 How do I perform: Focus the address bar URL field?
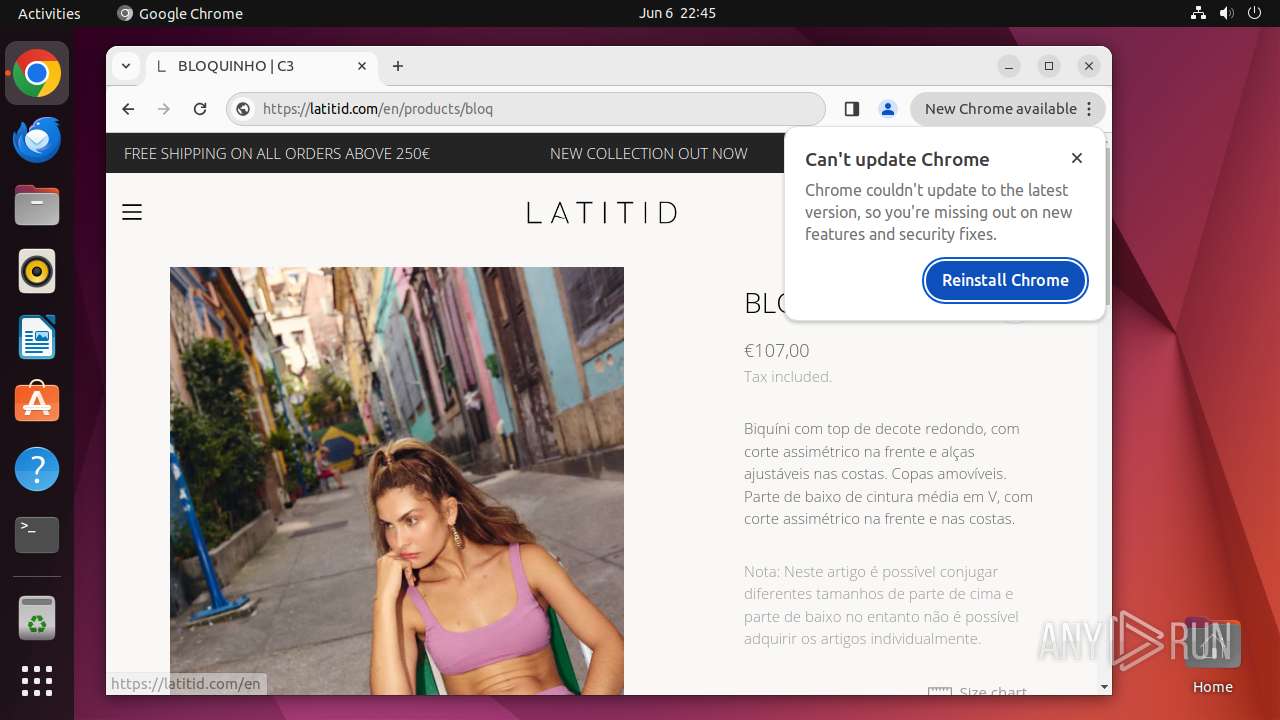525,109
